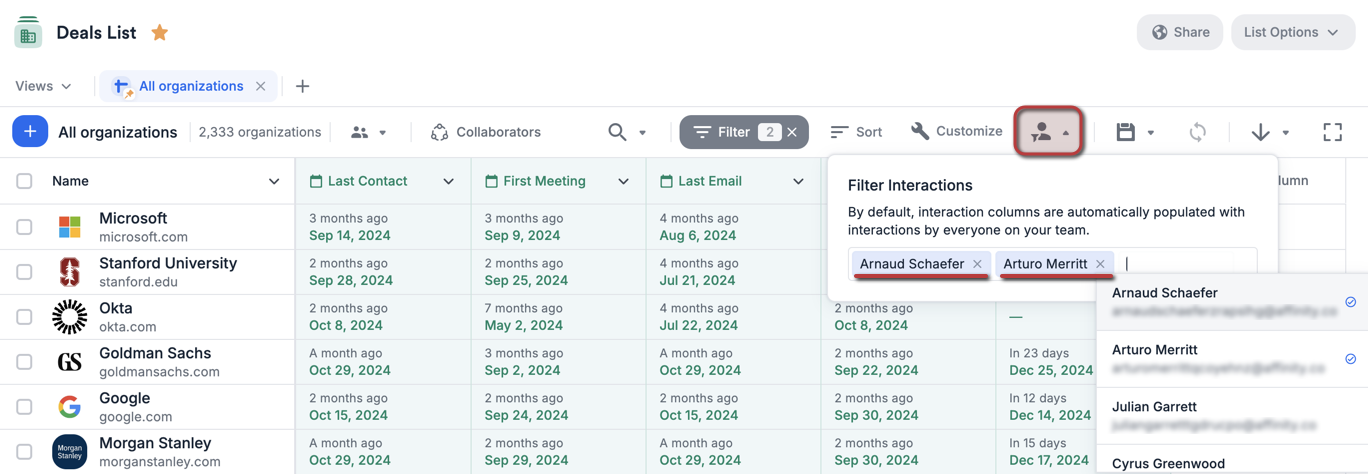Click the Last Email calendar icon

(666, 181)
